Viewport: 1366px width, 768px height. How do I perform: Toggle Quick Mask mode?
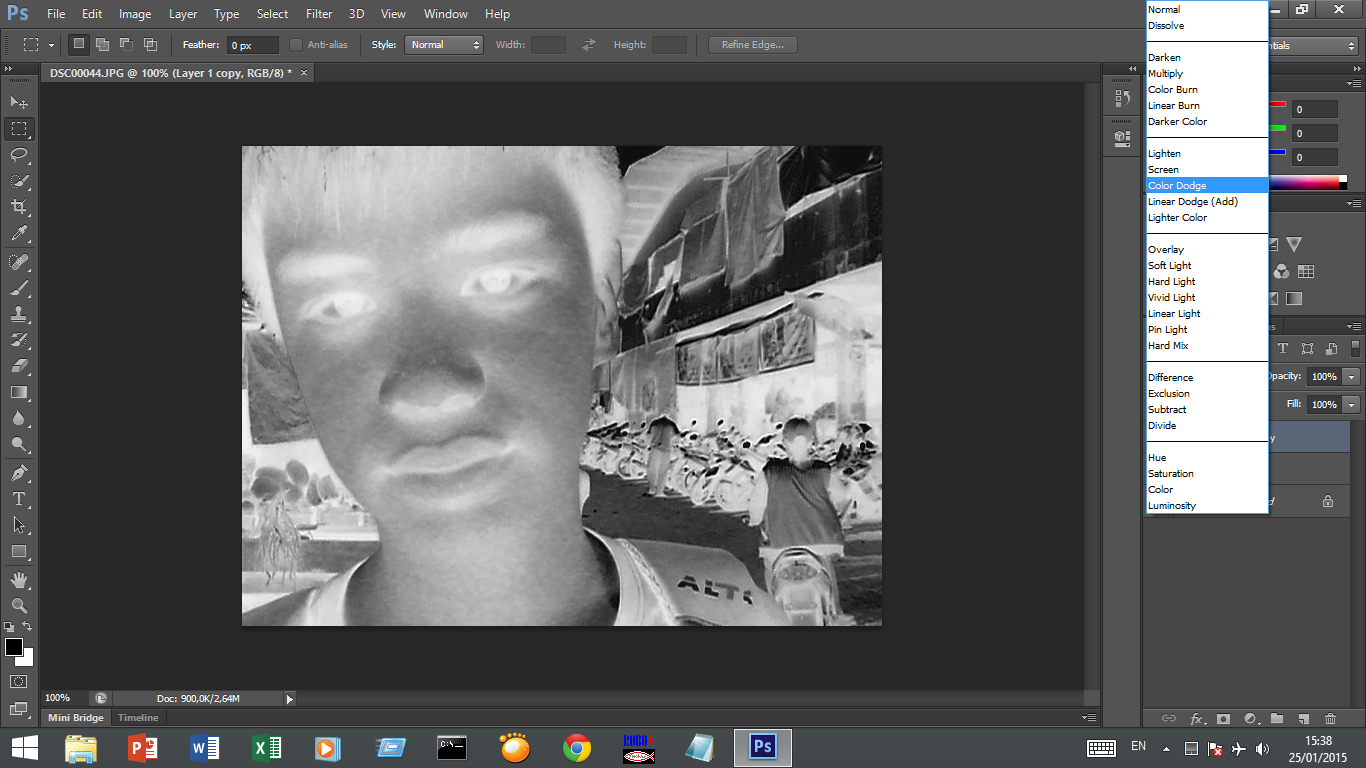19,681
